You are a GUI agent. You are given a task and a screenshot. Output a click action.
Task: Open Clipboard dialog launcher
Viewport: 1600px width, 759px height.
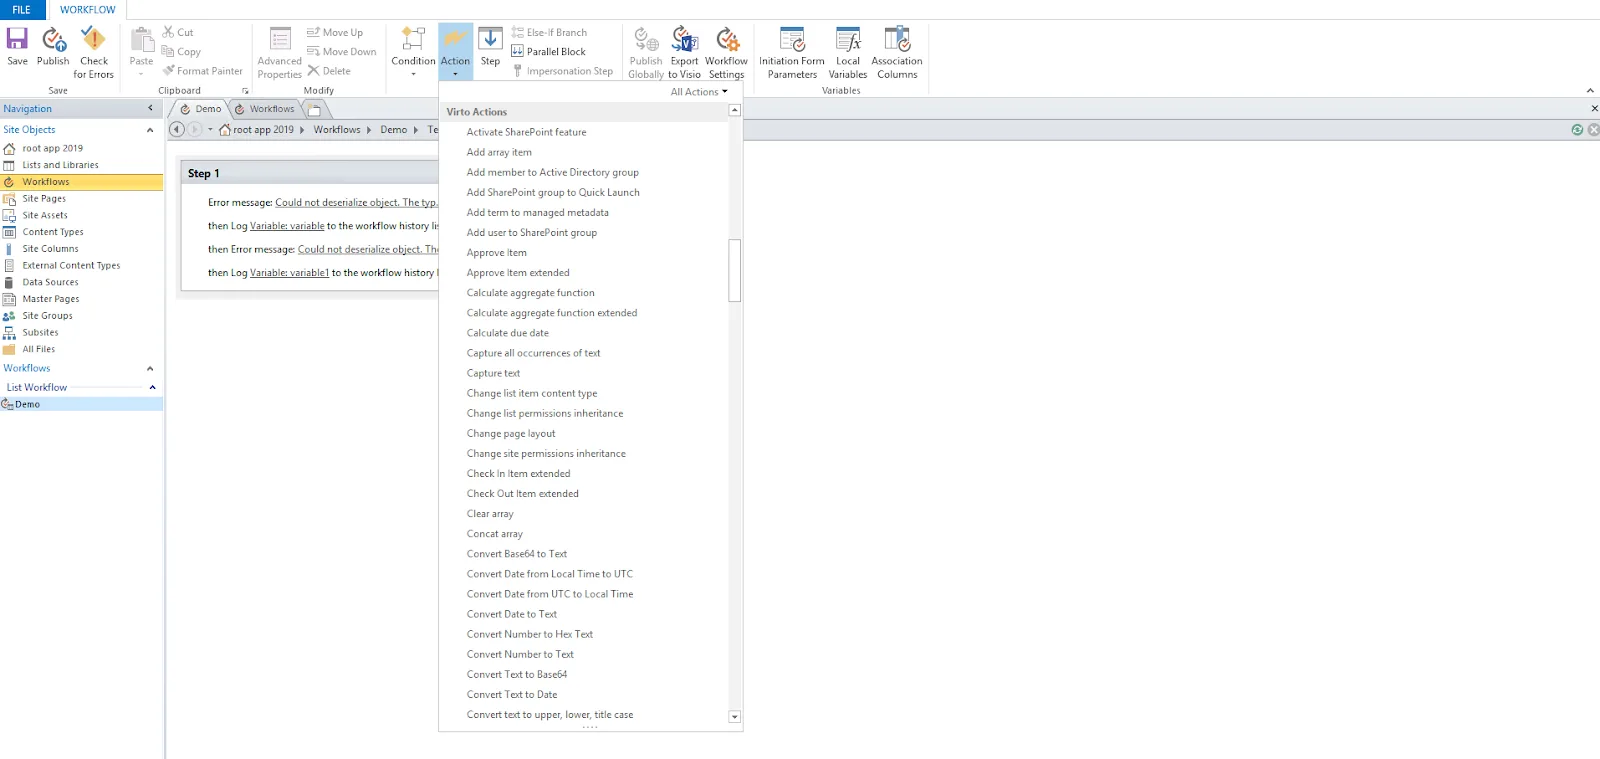coord(245,91)
